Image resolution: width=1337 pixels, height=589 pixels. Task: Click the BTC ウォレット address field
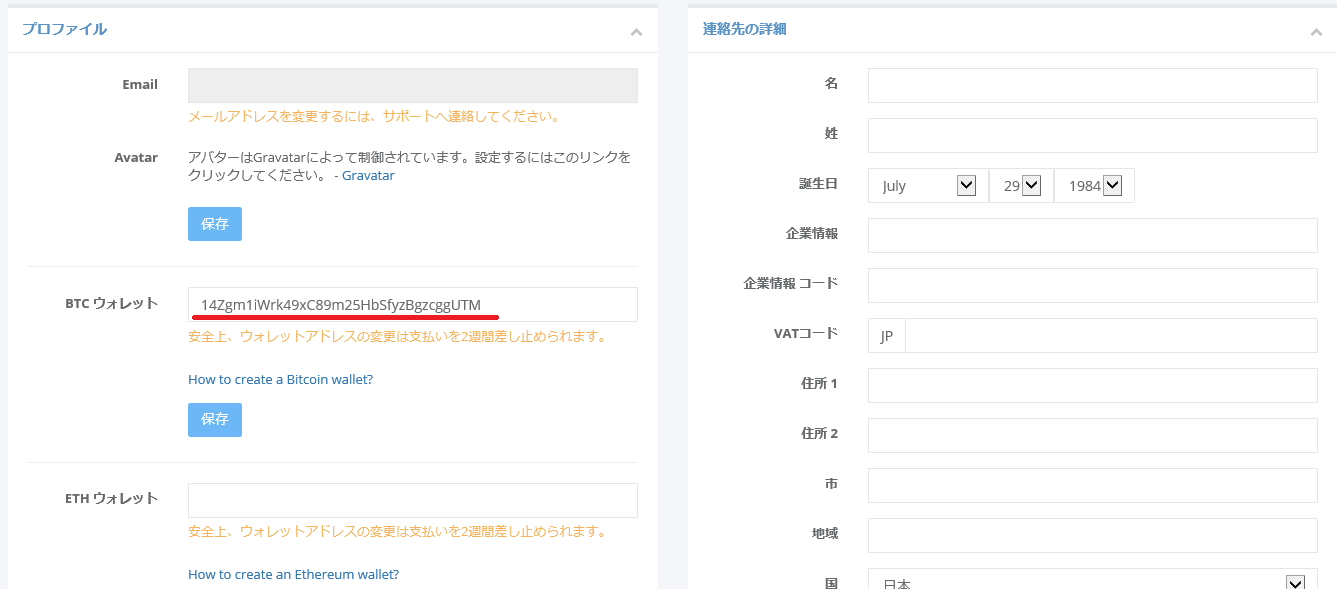pyautogui.click(x=412, y=305)
